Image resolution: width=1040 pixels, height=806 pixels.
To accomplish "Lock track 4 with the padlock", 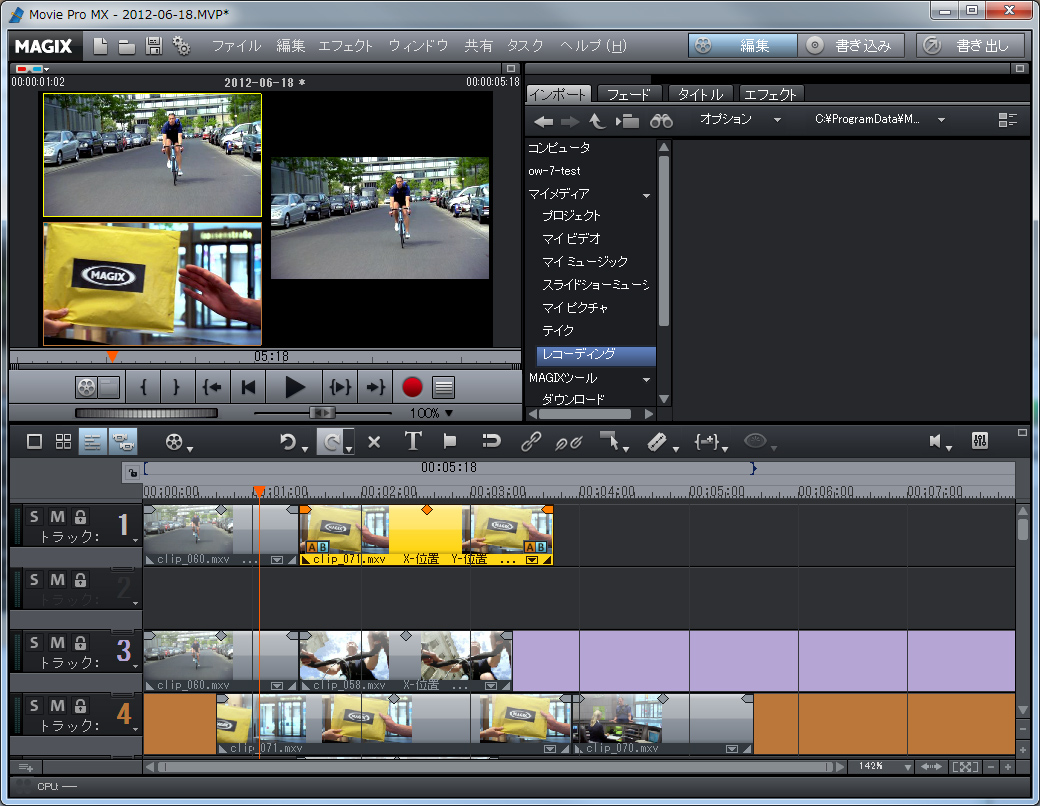I will [80, 706].
